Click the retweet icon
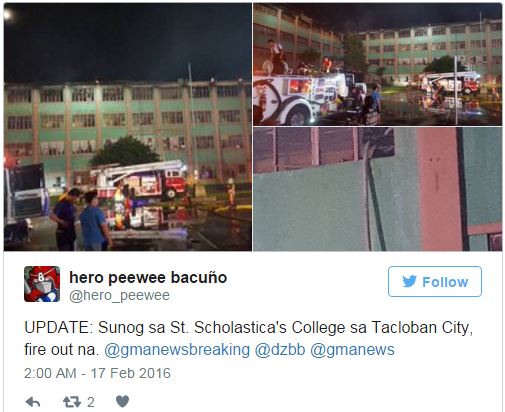This screenshot has height=412, width=505. coord(72,402)
